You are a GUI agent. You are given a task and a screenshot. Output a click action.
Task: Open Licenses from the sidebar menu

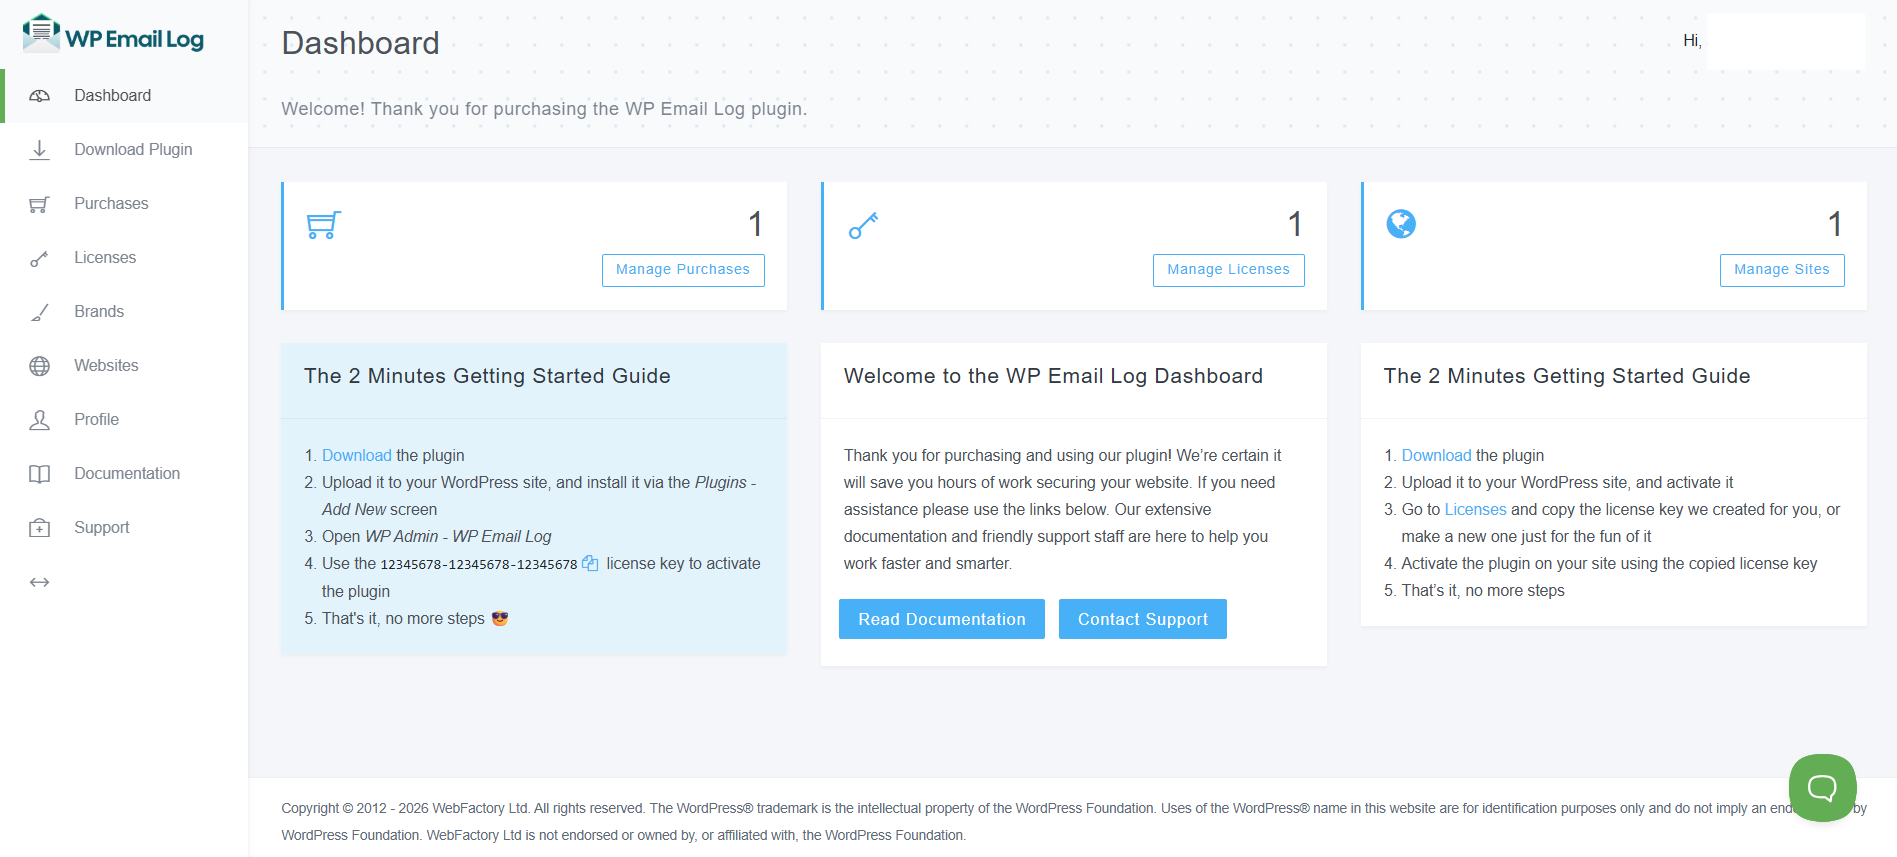105,258
